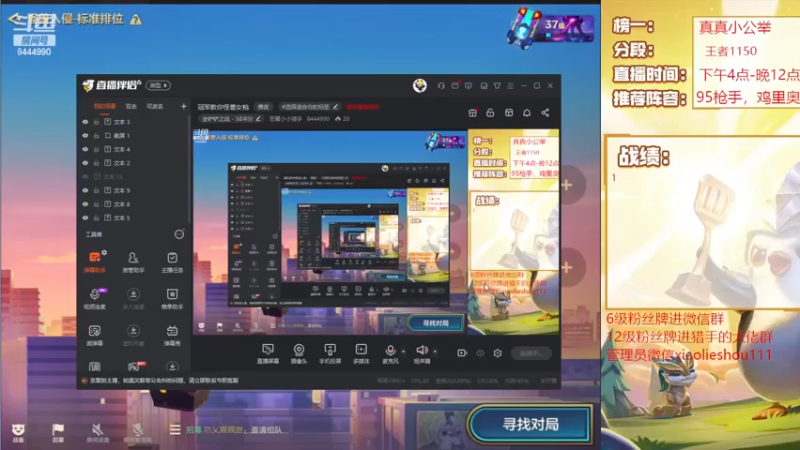800x450 pixels.
Task: Start recording with camcorder icon
Action: click(462, 353)
